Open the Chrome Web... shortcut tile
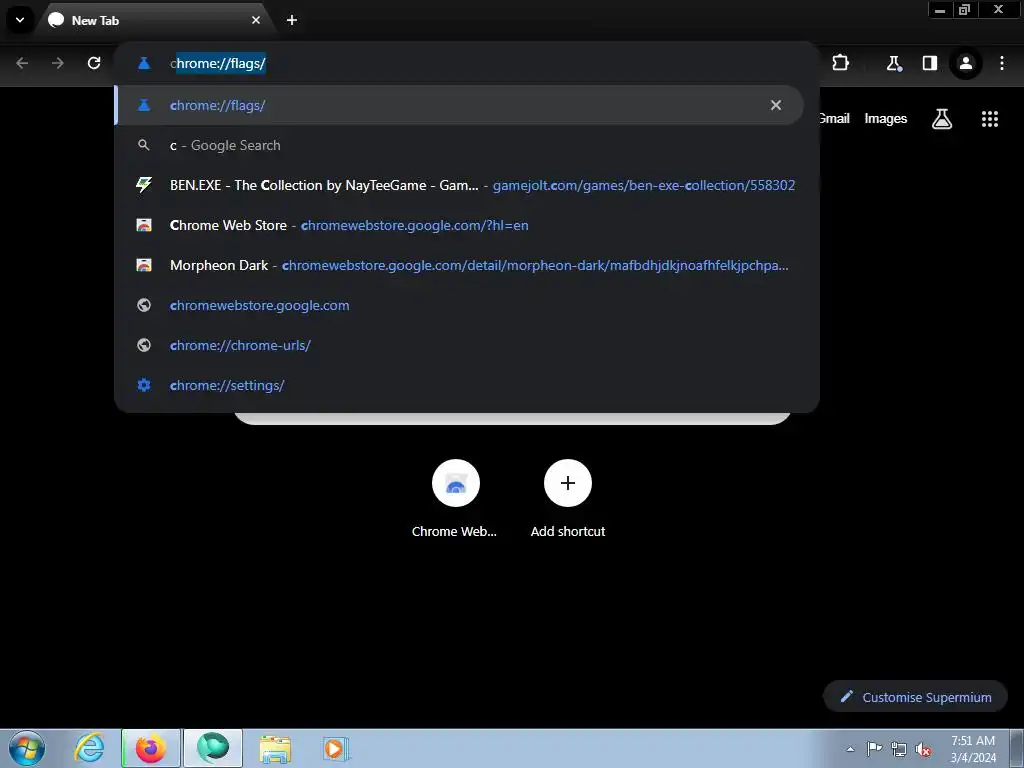 [455, 498]
